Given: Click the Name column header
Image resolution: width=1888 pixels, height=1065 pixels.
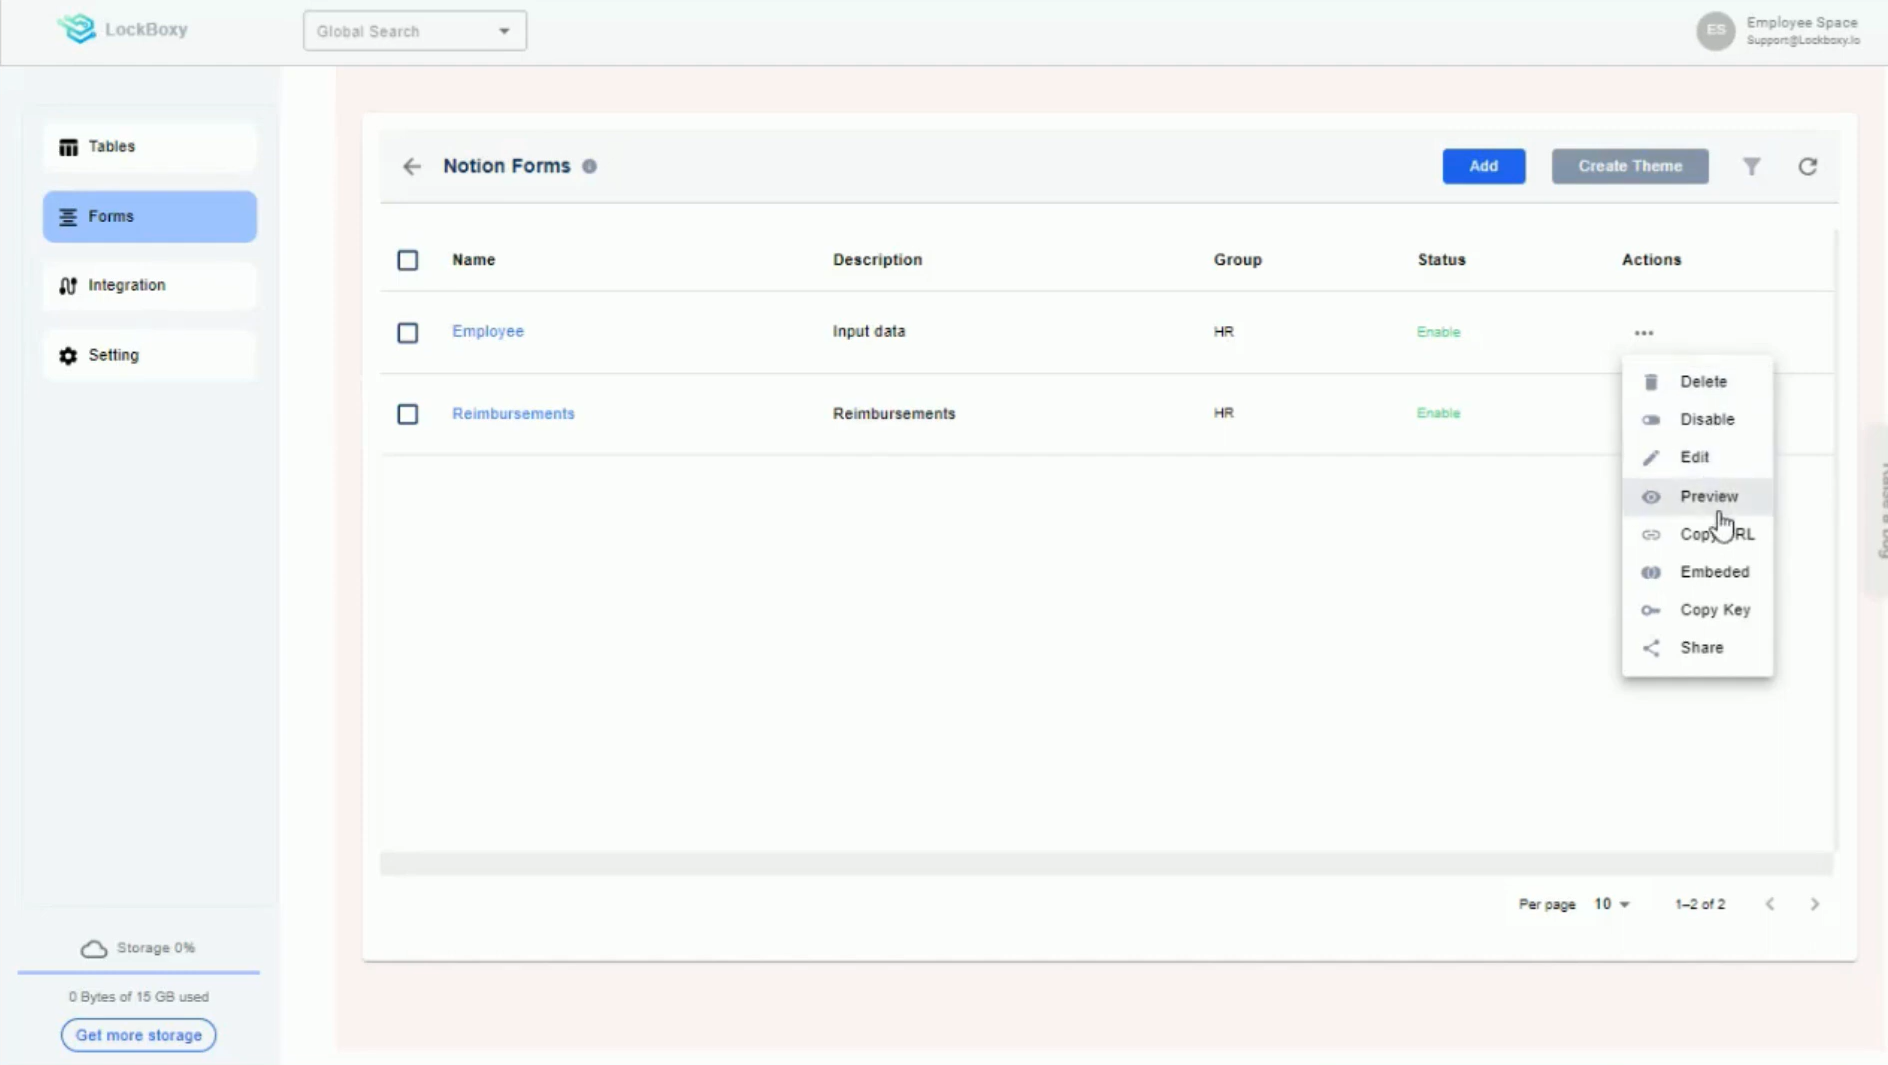Looking at the screenshot, I should point(474,260).
